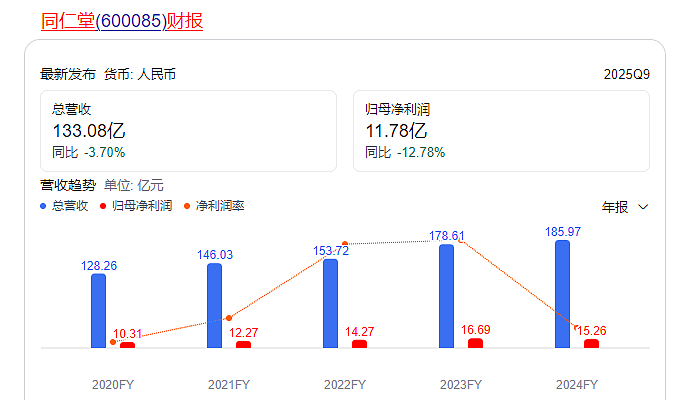Screen dimensions: 675x400
Task: Click the 2021FY axis label
Action: coord(229,384)
